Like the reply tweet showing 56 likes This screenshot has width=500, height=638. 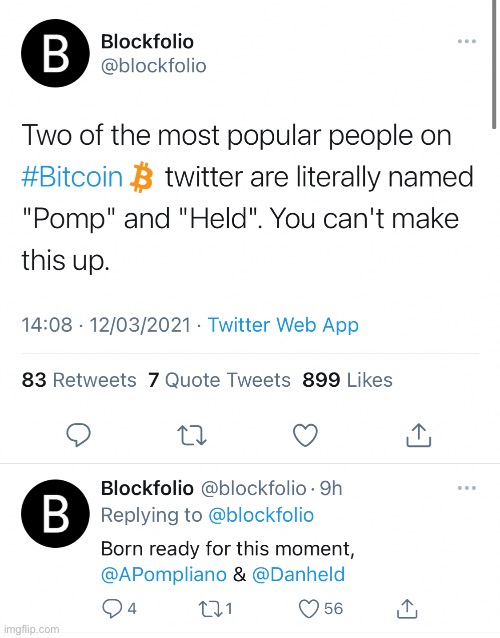pos(321,609)
